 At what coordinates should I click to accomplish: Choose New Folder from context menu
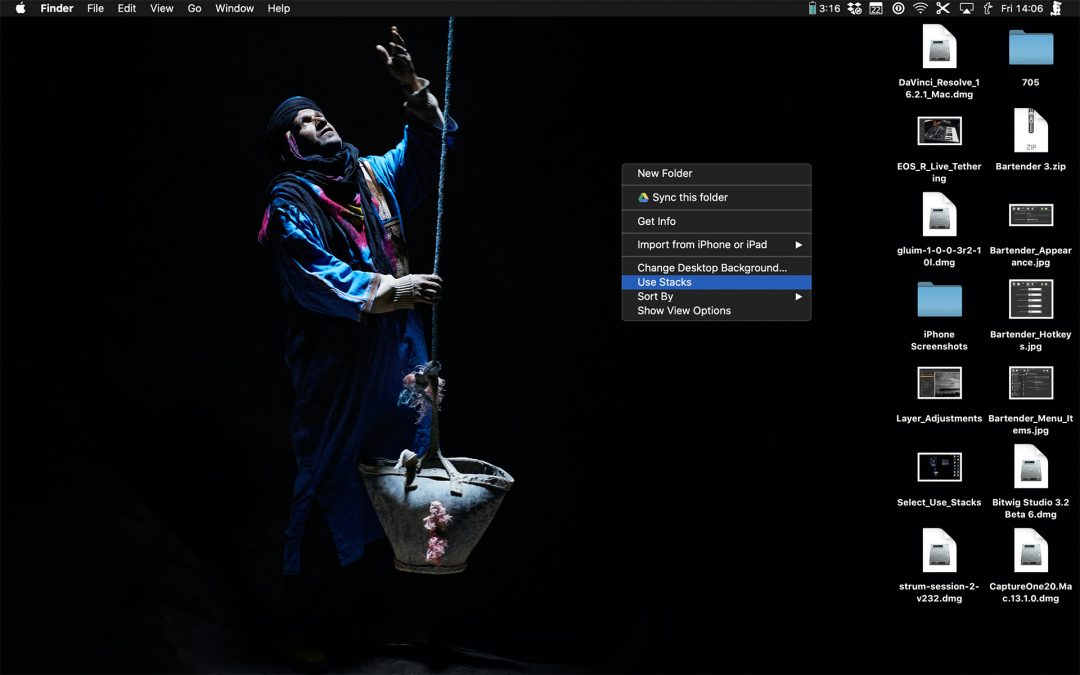[665, 173]
